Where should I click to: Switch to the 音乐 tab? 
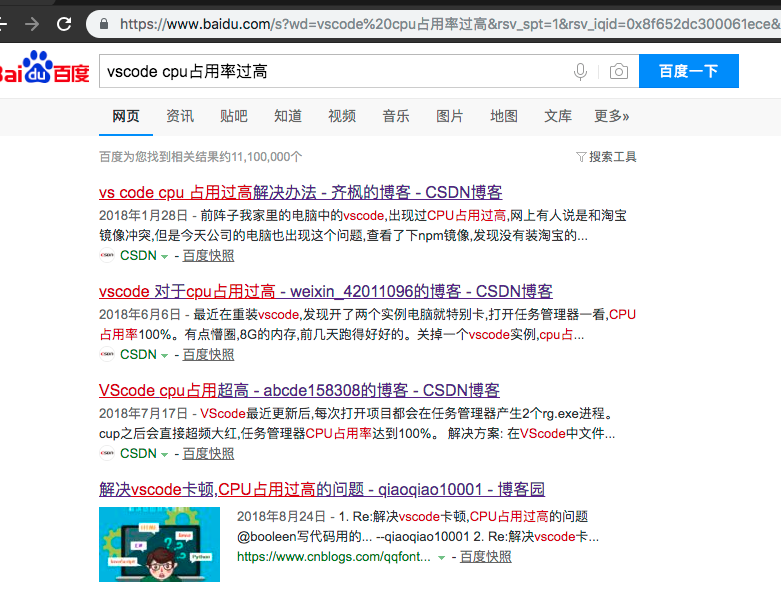[x=396, y=117]
